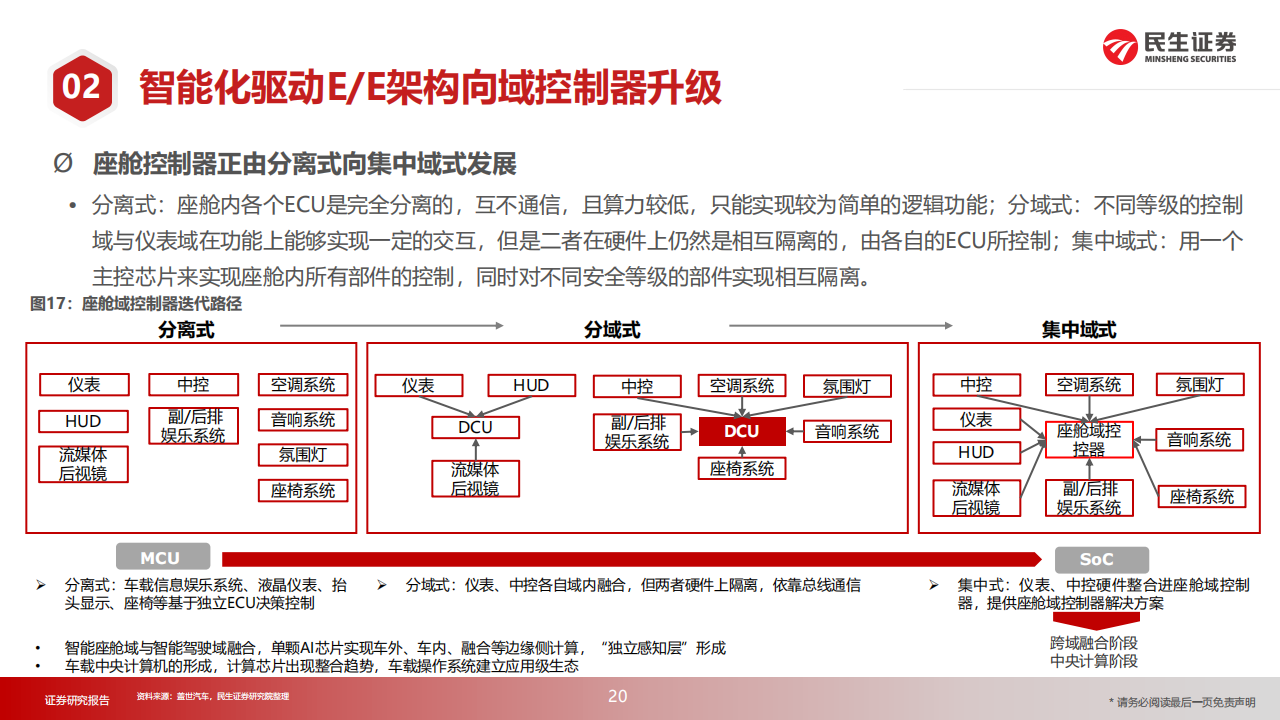Select the HUD box in the 分离式 diagram
This screenshot has width=1280, height=720.
point(84,421)
